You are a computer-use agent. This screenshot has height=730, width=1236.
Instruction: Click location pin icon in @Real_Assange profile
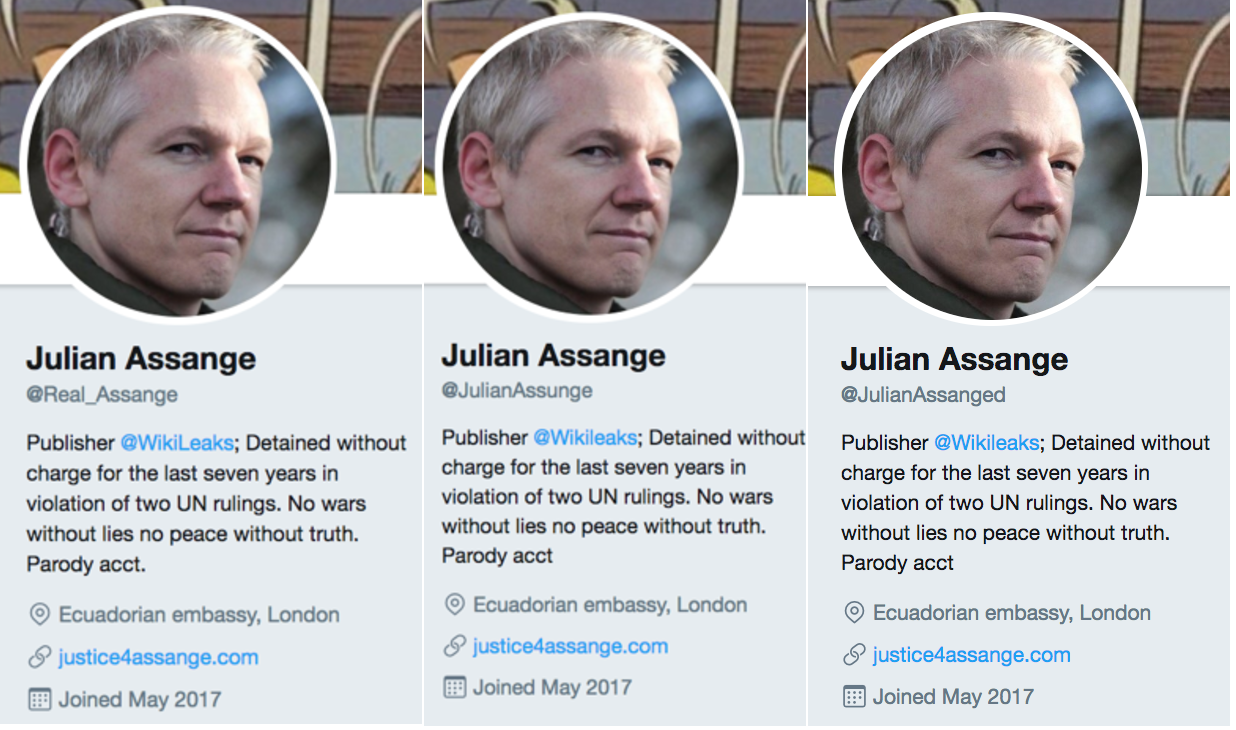[x=40, y=614]
